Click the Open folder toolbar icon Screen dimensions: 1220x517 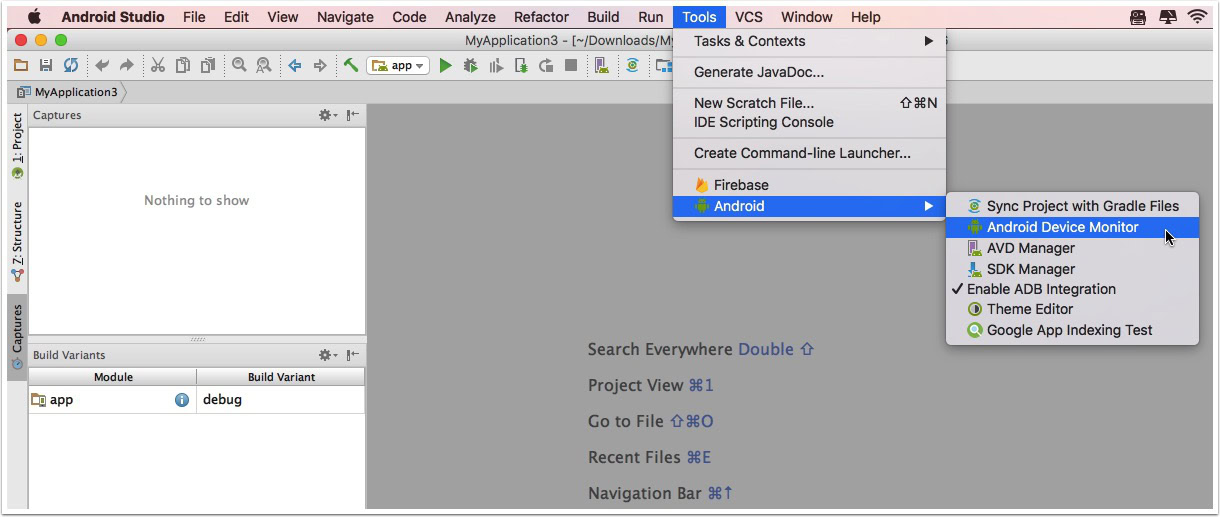[x=21, y=65]
